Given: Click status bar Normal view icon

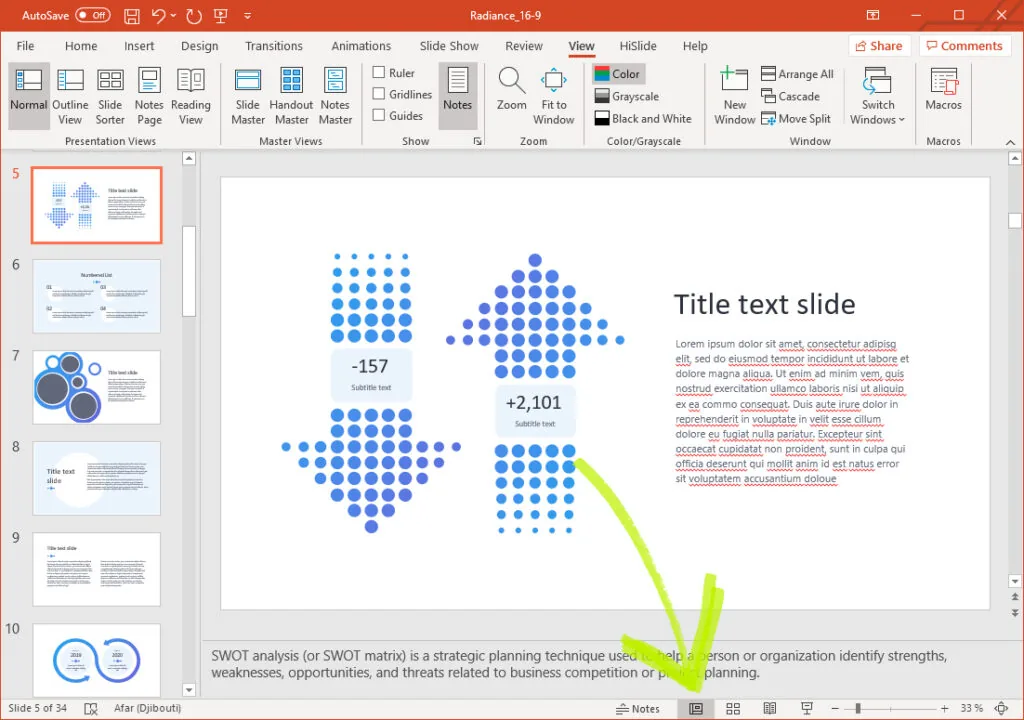Looking at the screenshot, I should [x=696, y=709].
